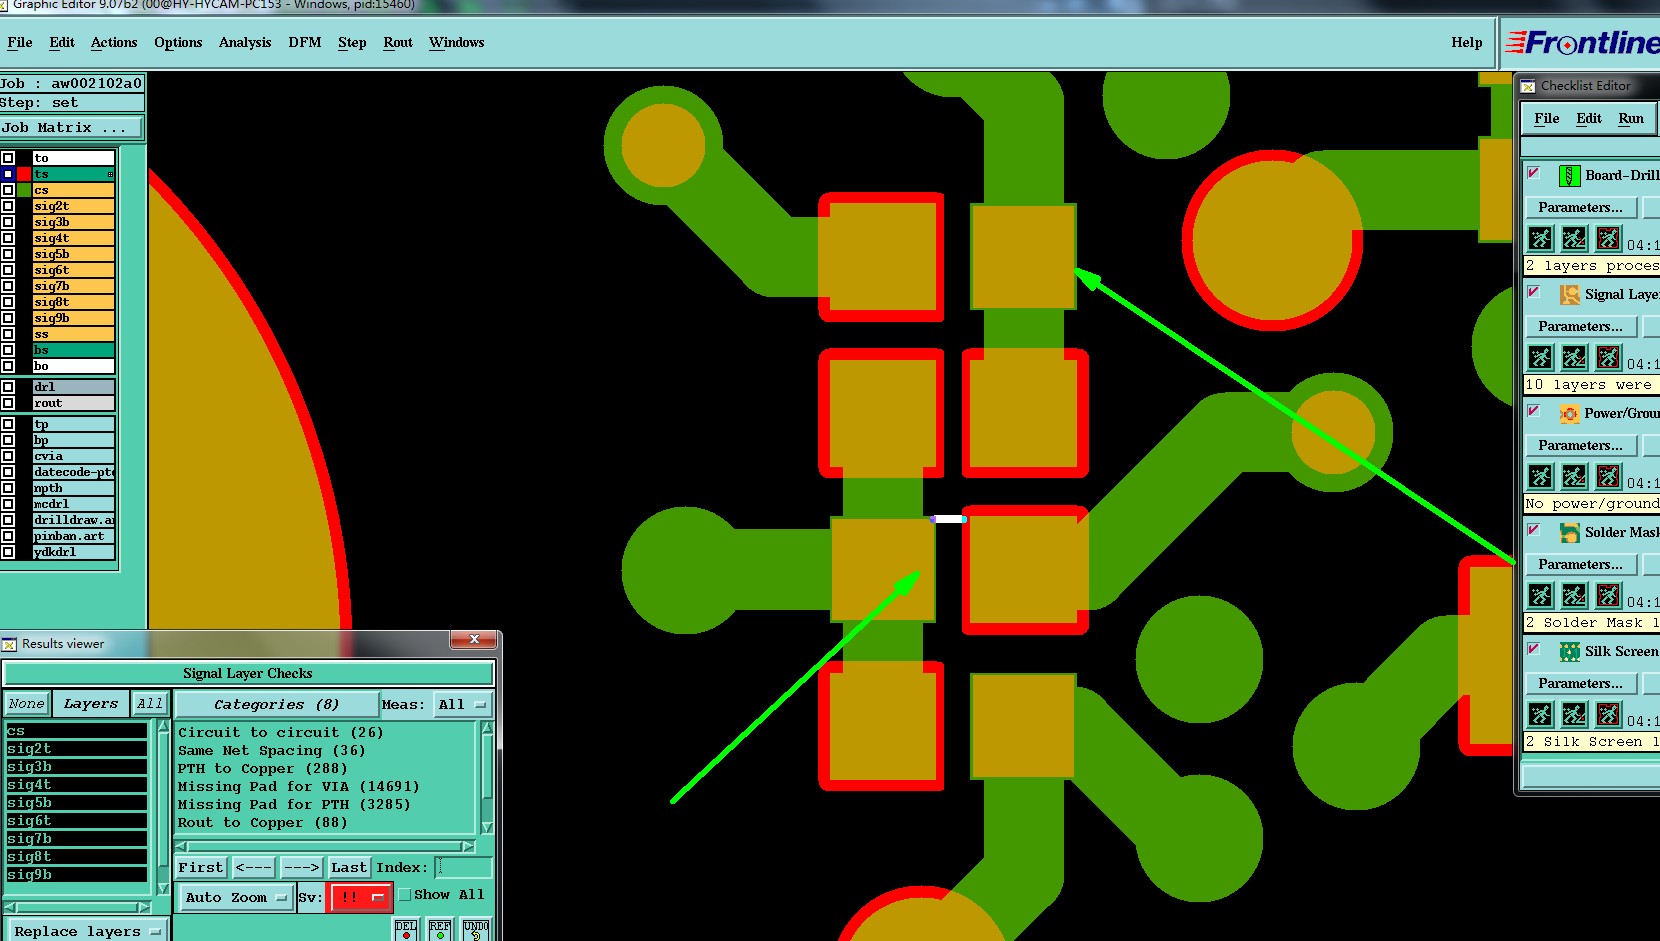Click first run icon under Signal Layer
The width and height of the screenshot is (1660, 941).
coord(1540,357)
